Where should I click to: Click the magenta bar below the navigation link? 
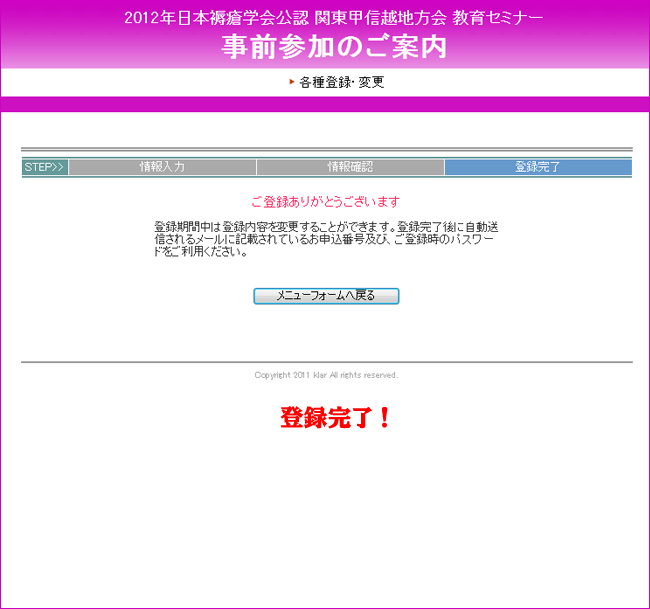pyautogui.click(x=325, y=104)
